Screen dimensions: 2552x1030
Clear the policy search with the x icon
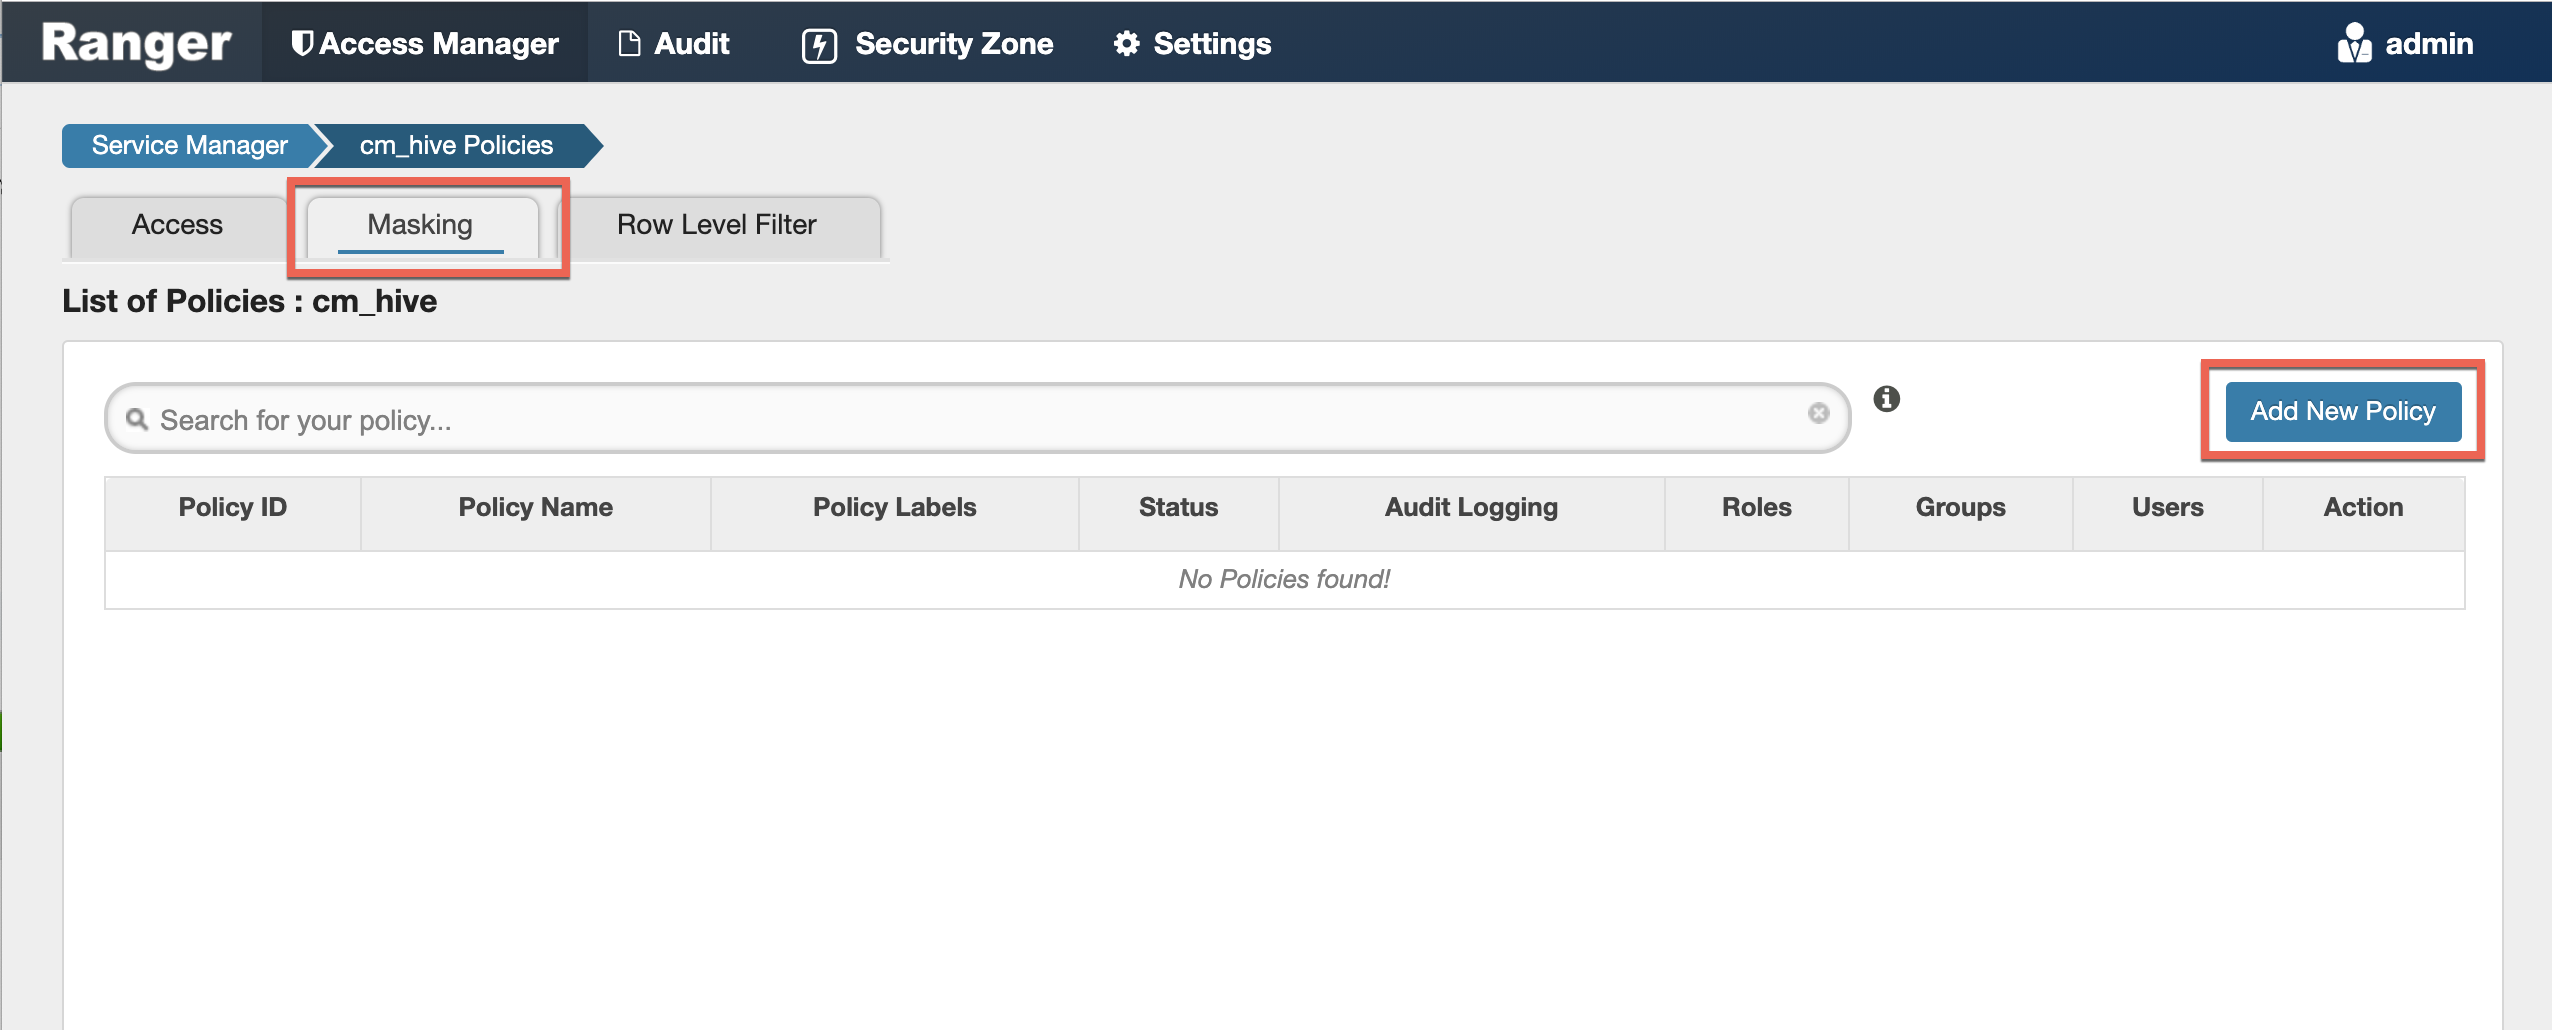click(x=1818, y=413)
